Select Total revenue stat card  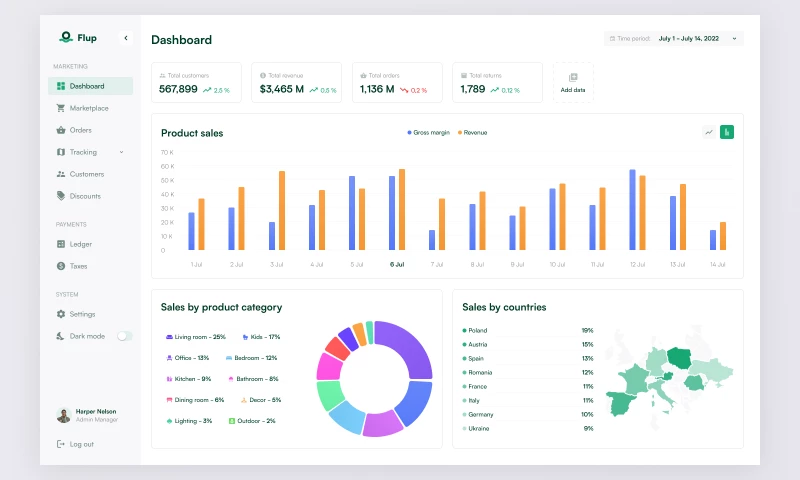click(x=296, y=83)
